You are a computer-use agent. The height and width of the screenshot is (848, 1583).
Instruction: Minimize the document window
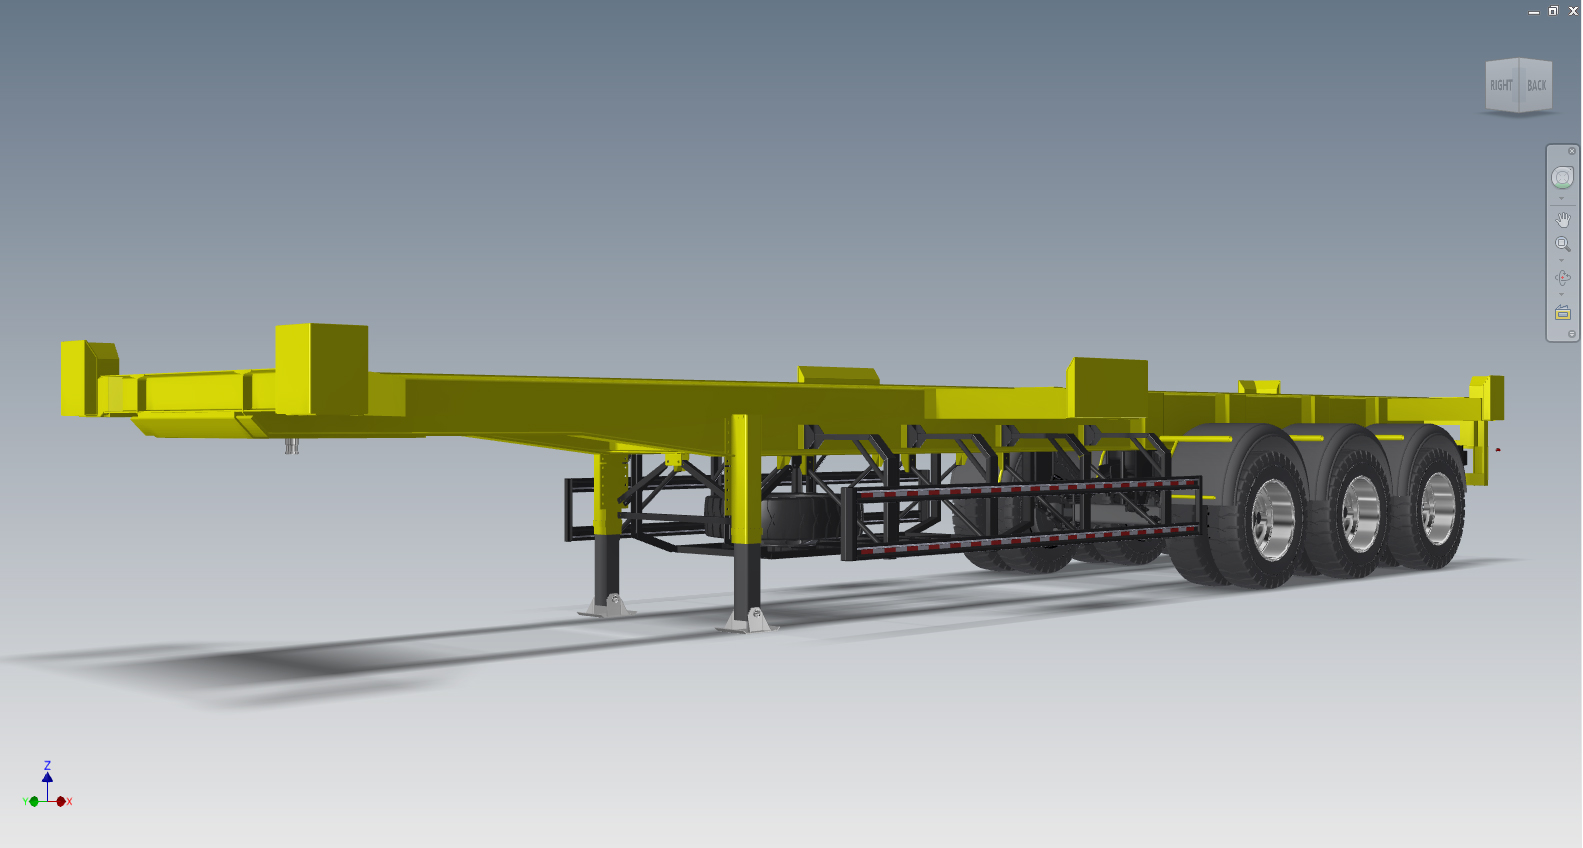[1534, 11]
